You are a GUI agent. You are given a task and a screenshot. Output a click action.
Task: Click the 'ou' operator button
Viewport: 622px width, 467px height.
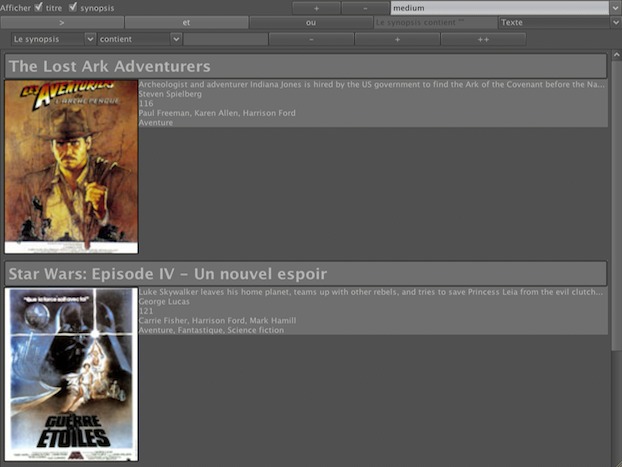pos(311,23)
